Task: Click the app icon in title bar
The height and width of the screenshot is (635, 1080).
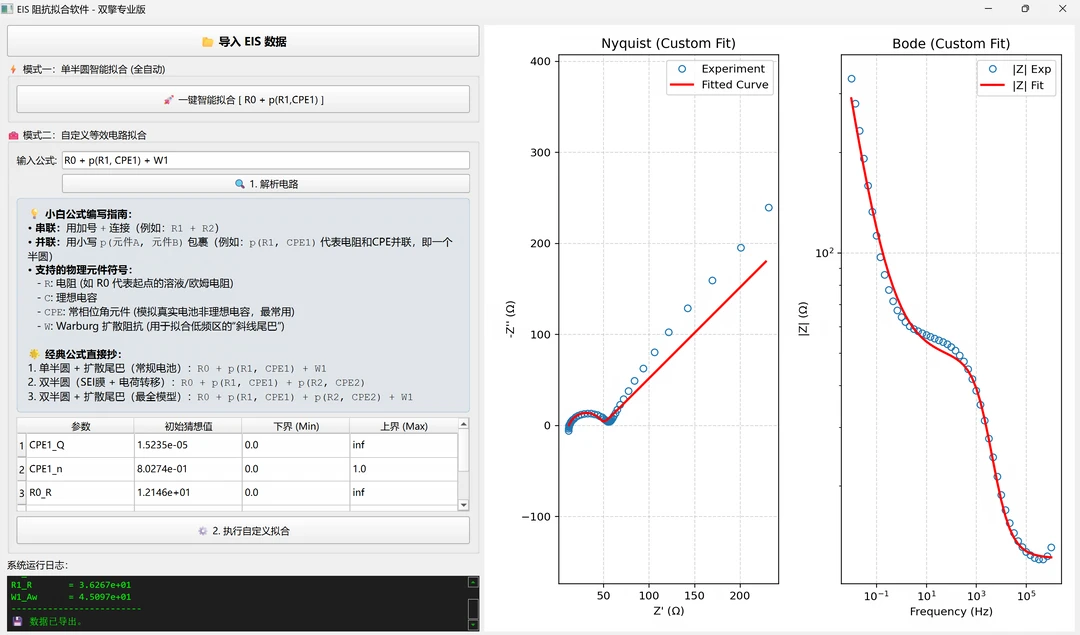Action: tap(7, 9)
